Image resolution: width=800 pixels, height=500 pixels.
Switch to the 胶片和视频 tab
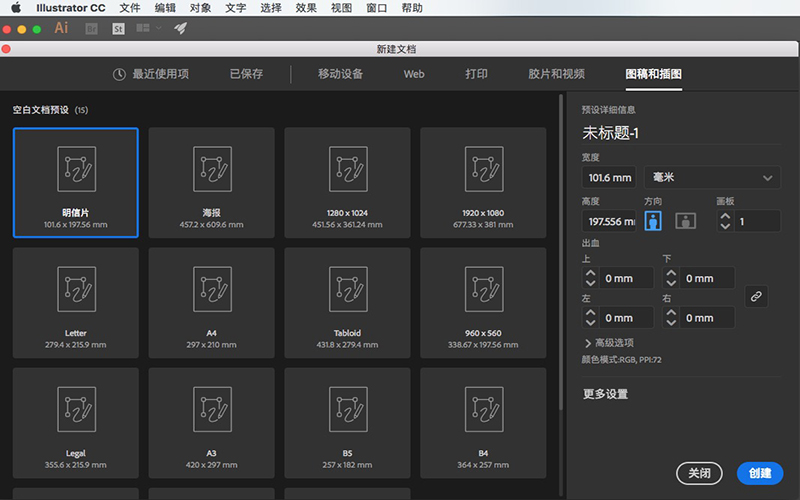[x=556, y=74]
